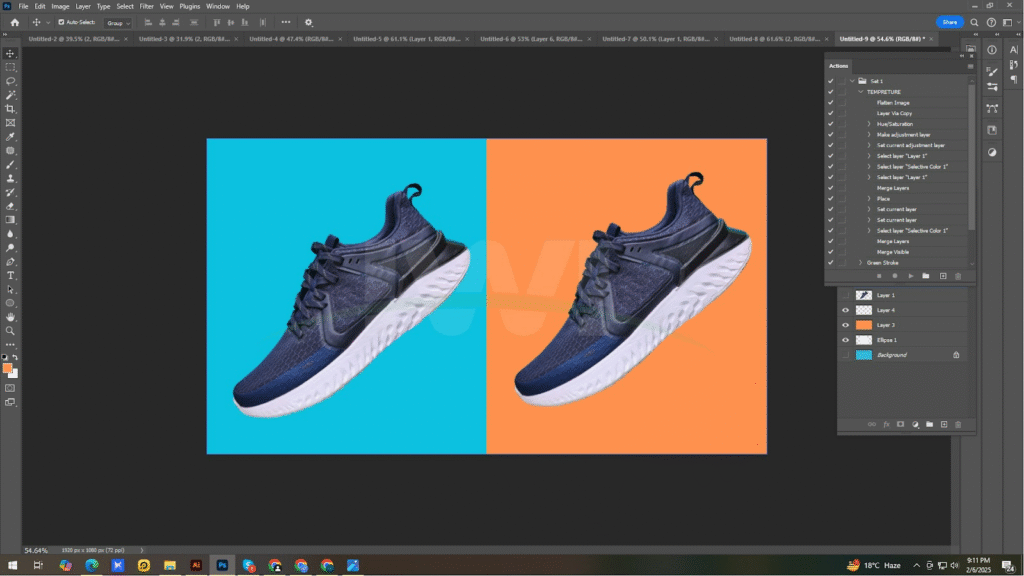This screenshot has width=1024, height=576.
Task: Select the Pen tool
Action: click(x=10, y=262)
